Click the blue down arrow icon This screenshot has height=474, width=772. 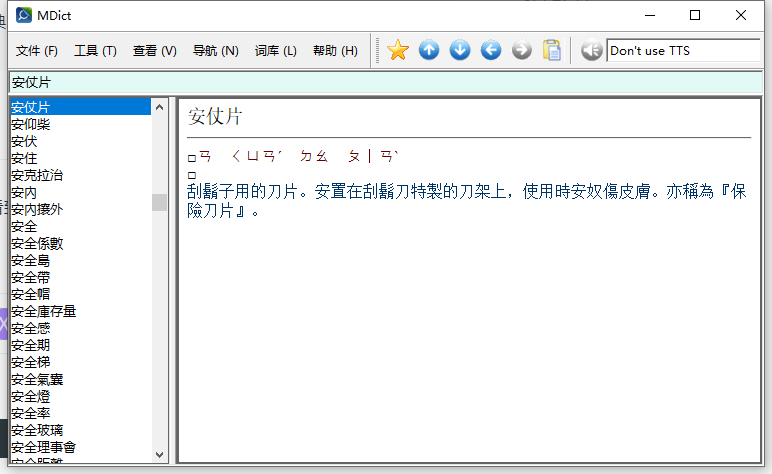pos(460,50)
